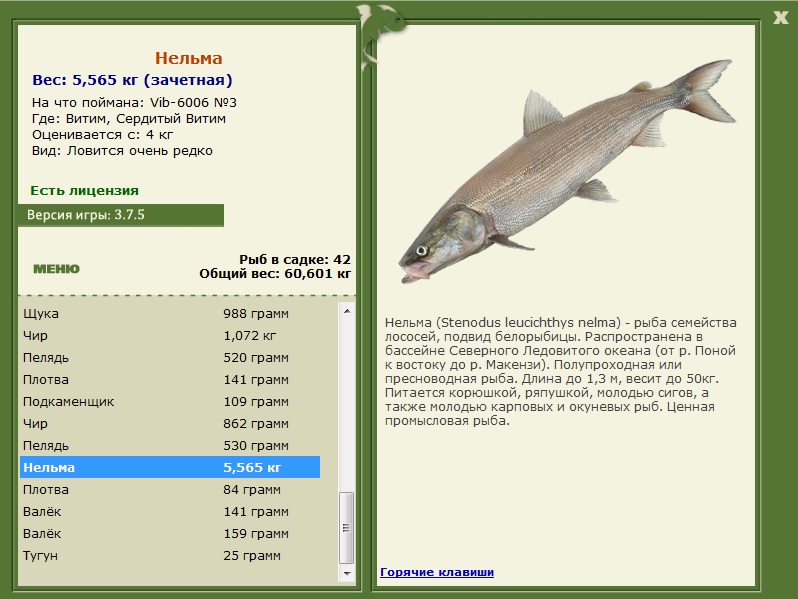Click the Есть лицензия label

[x=84, y=190]
